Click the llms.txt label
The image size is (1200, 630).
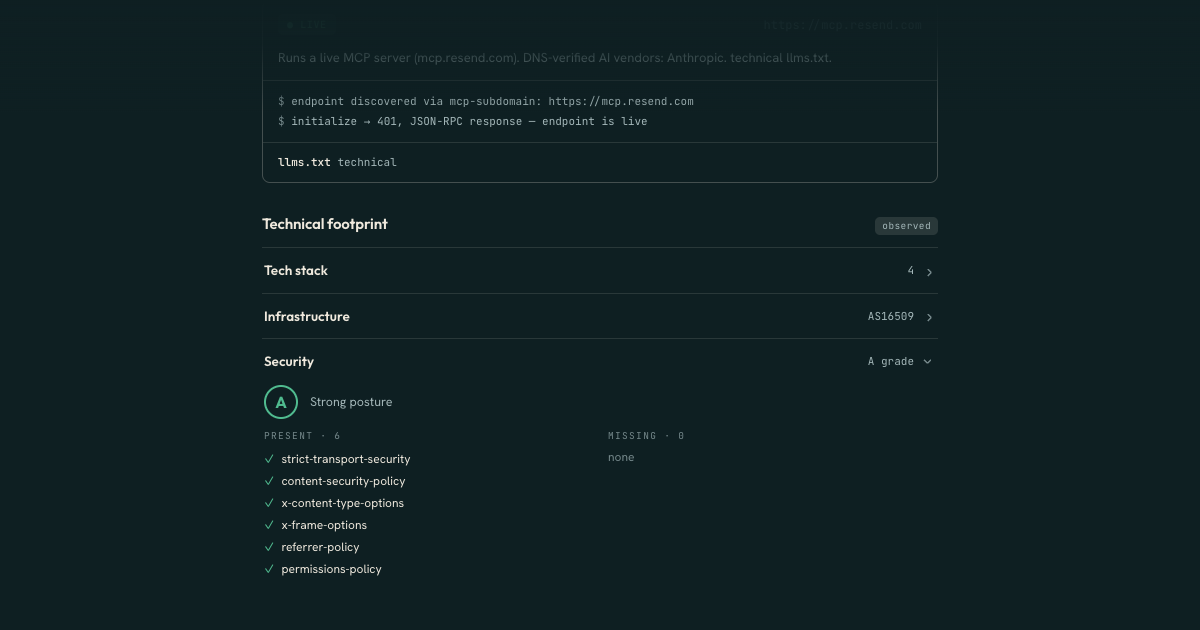point(304,162)
